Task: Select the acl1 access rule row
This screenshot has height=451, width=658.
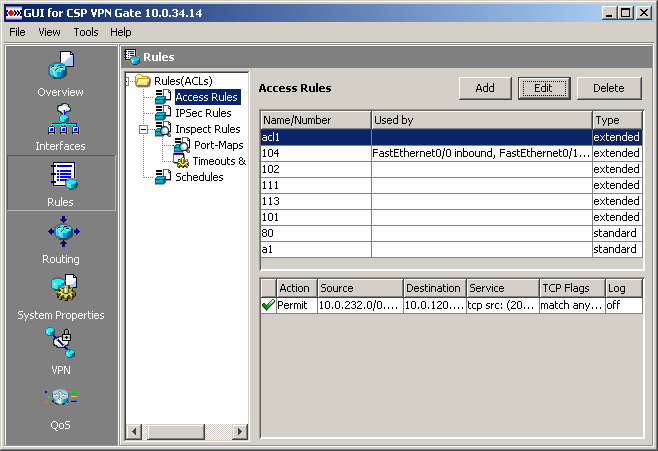Action: [451, 137]
